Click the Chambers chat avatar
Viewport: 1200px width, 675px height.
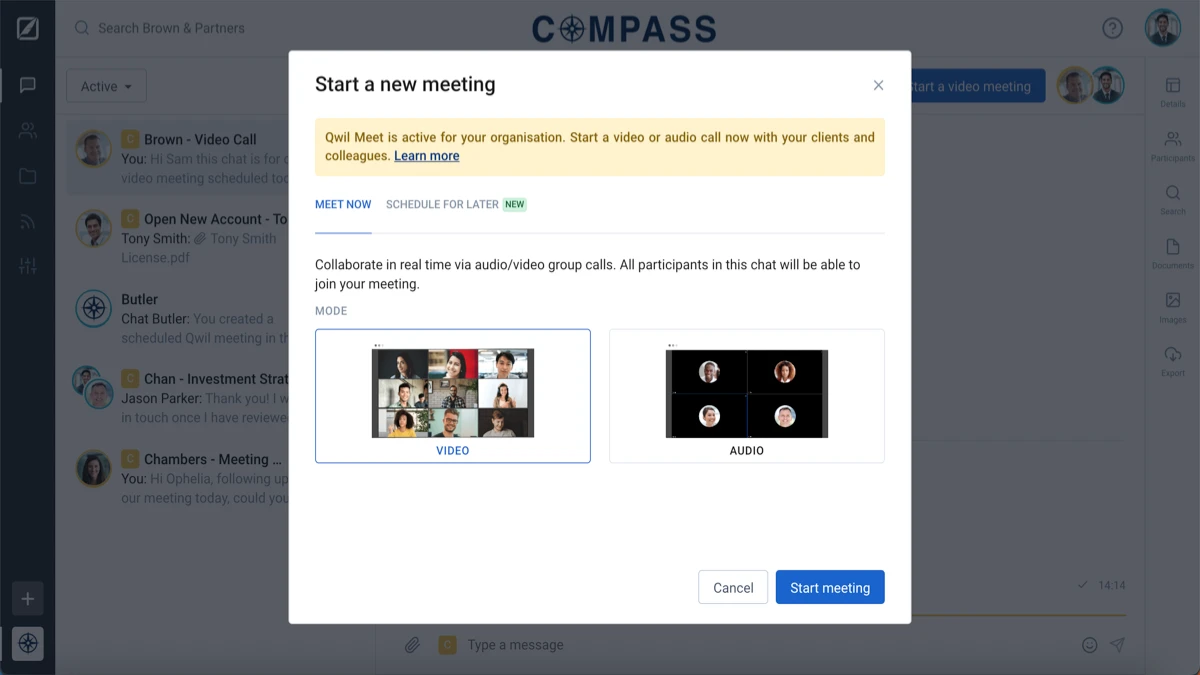coord(94,468)
